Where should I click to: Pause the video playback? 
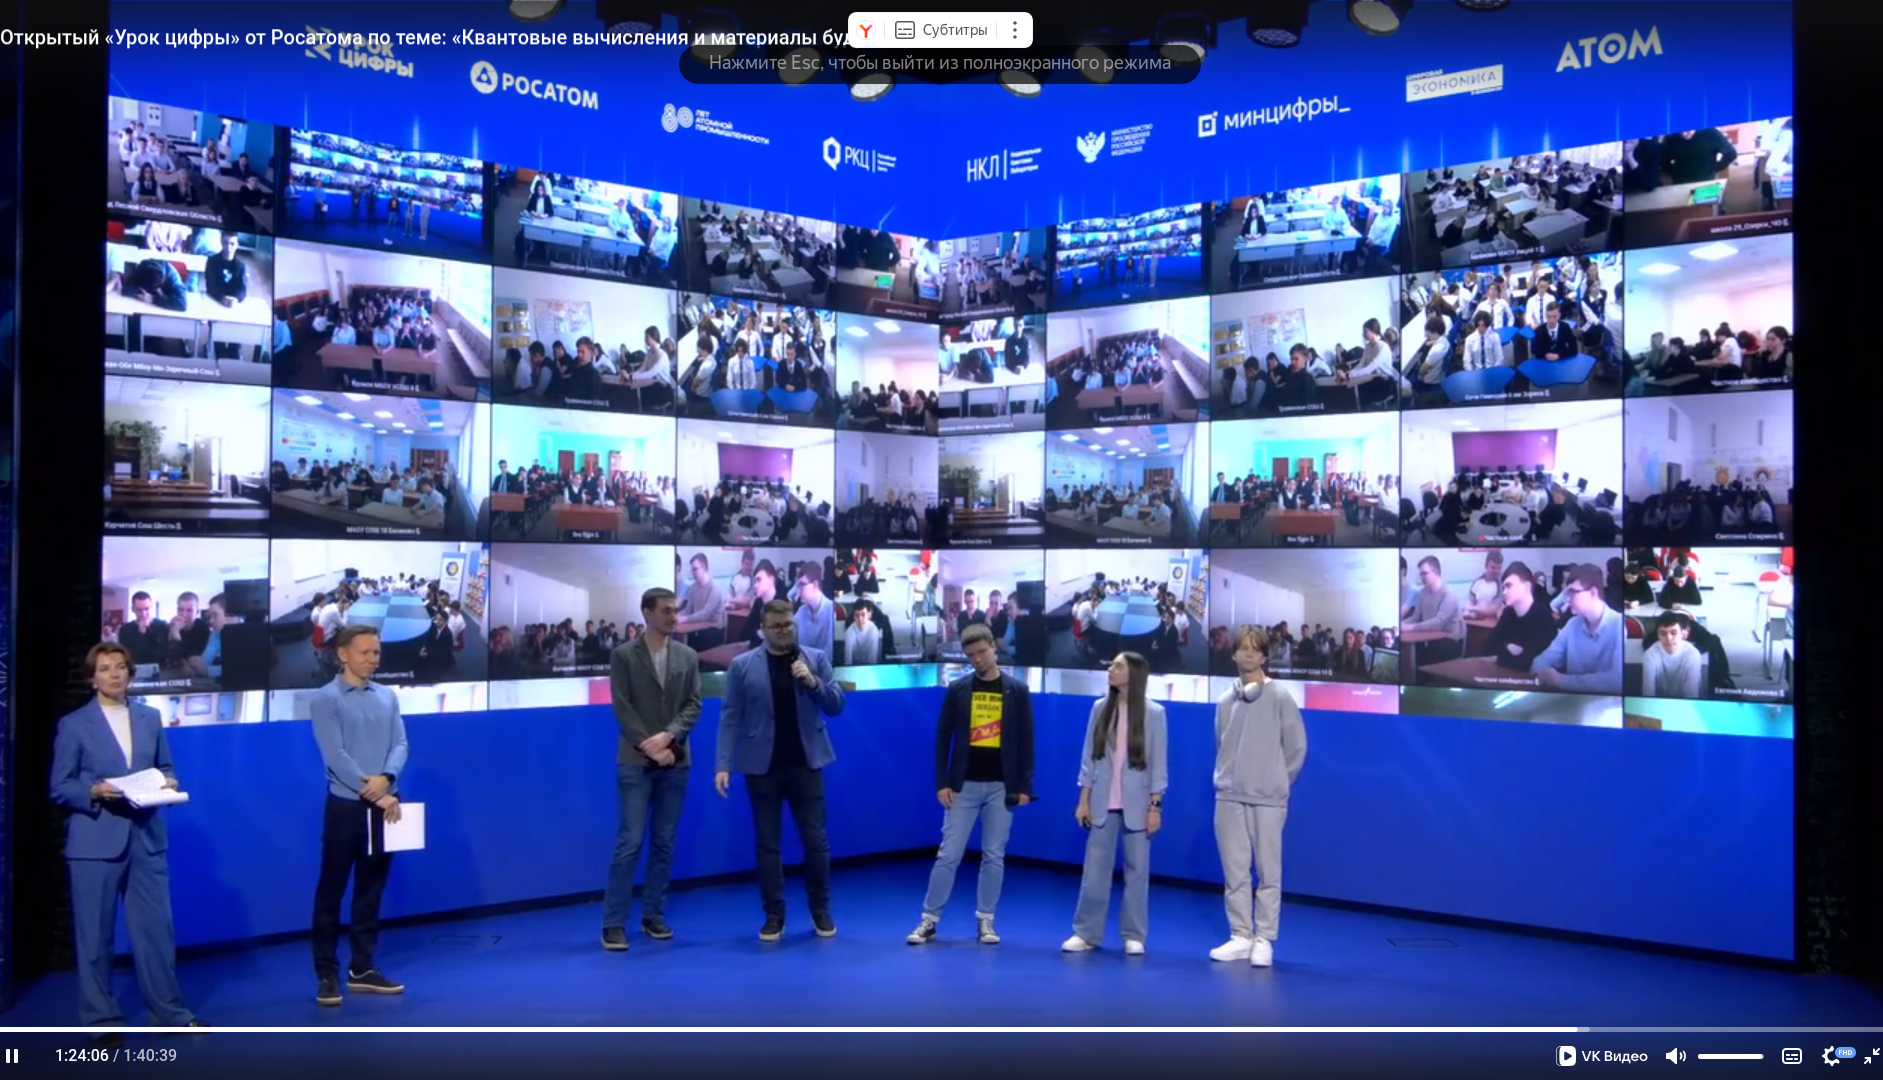coord(12,1056)
